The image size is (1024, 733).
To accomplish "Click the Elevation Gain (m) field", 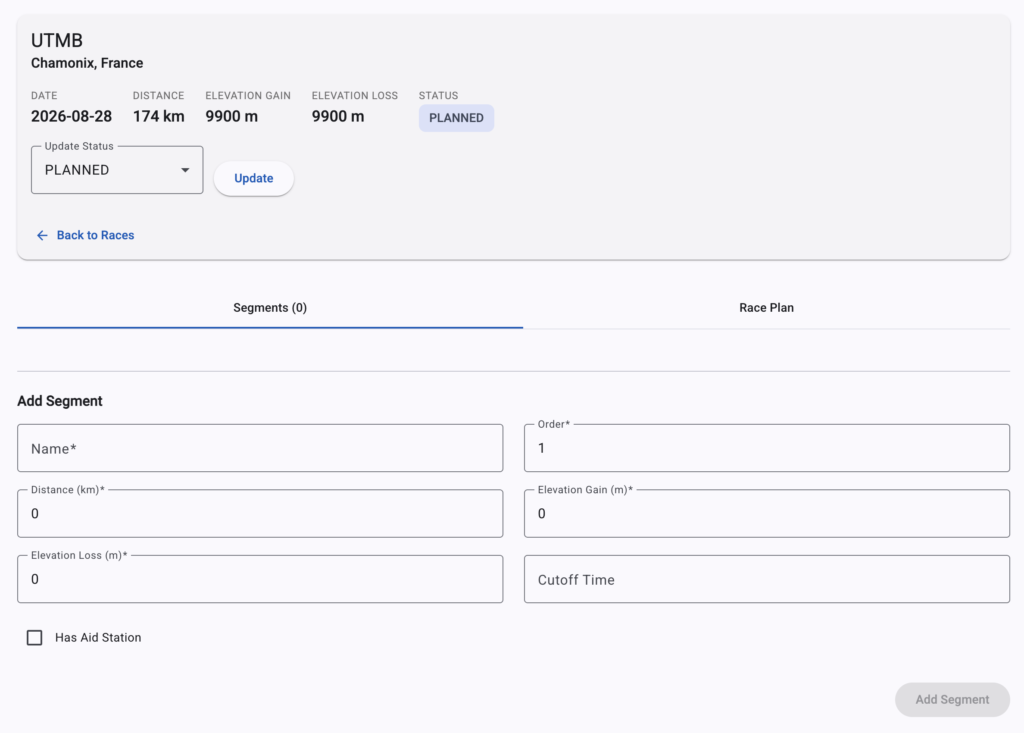I will [x=766, y=514].
